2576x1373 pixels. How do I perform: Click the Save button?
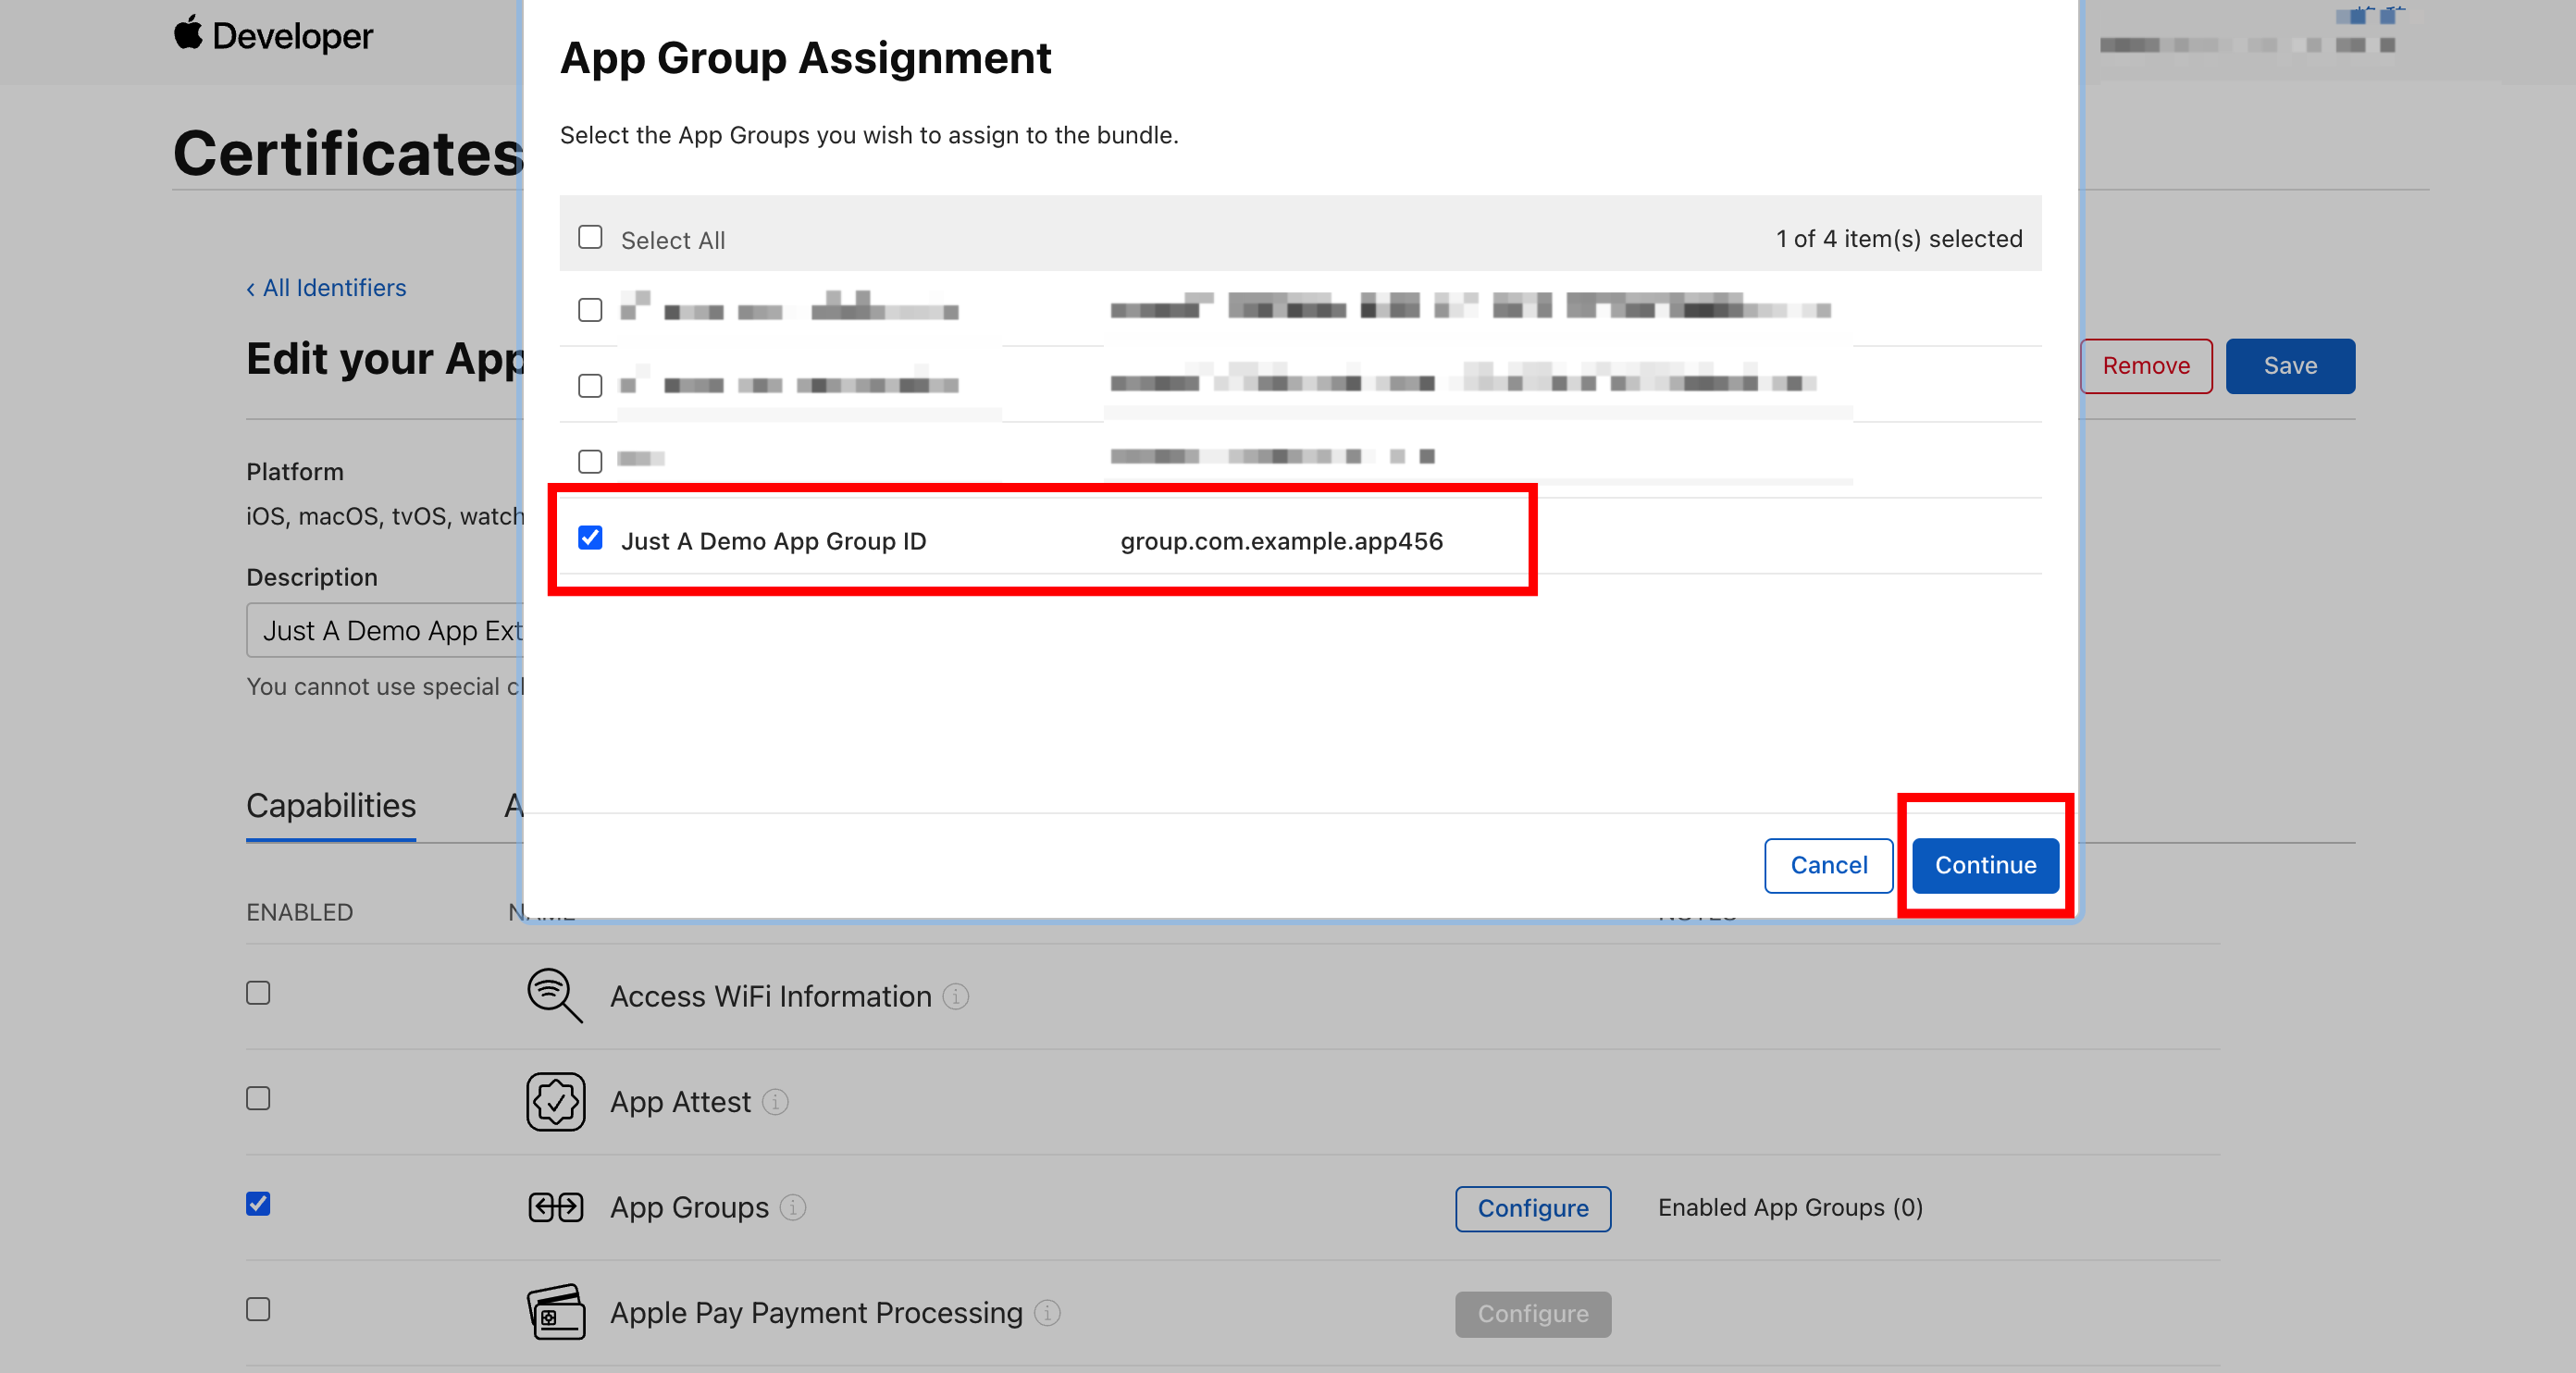(x=2289, y=366)
